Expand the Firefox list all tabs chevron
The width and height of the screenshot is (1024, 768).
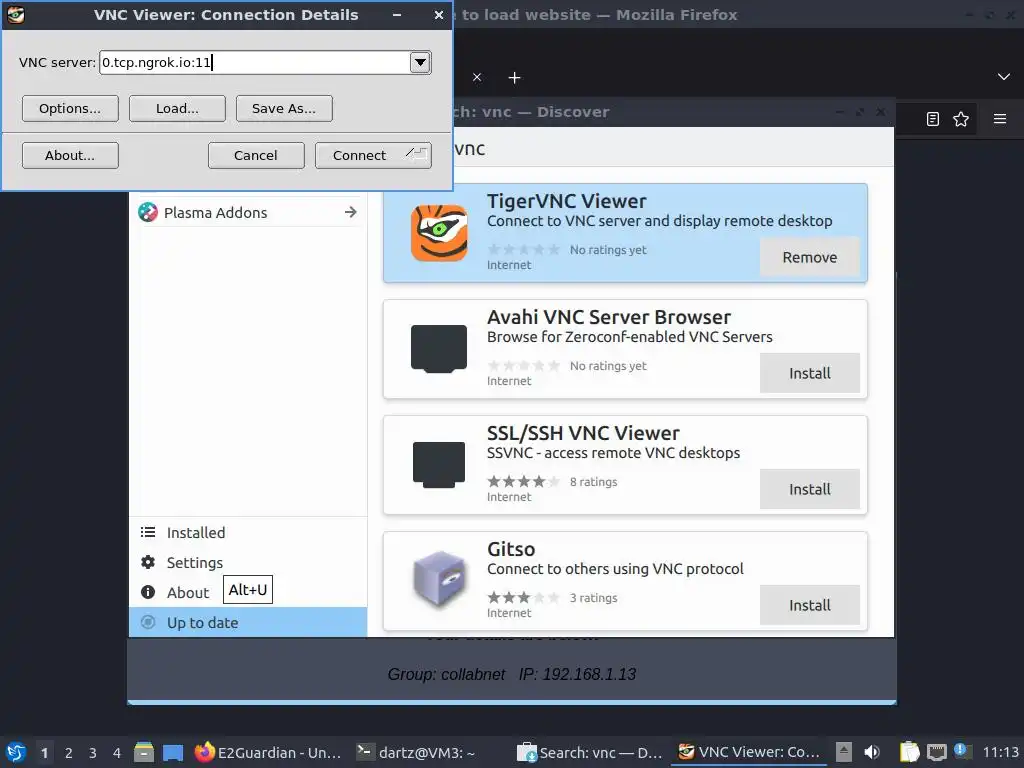tap(1004, 77)
